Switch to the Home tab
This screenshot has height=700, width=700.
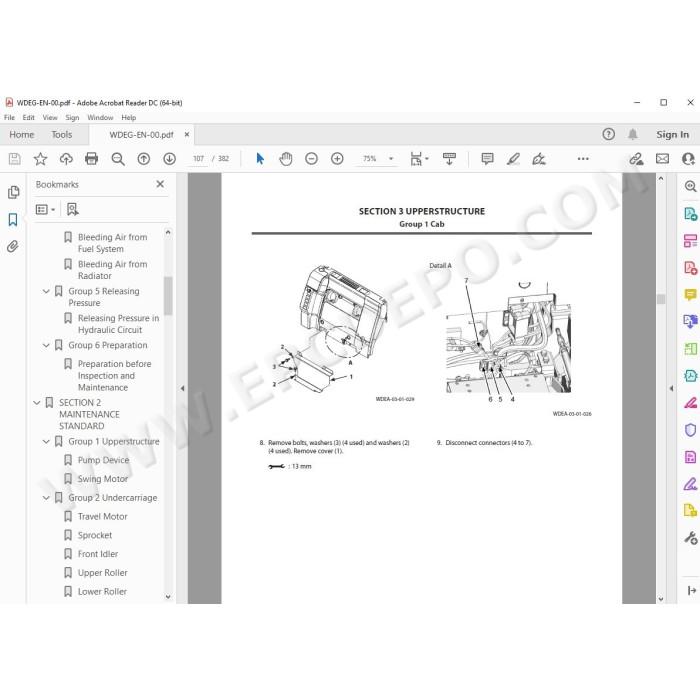21,134
